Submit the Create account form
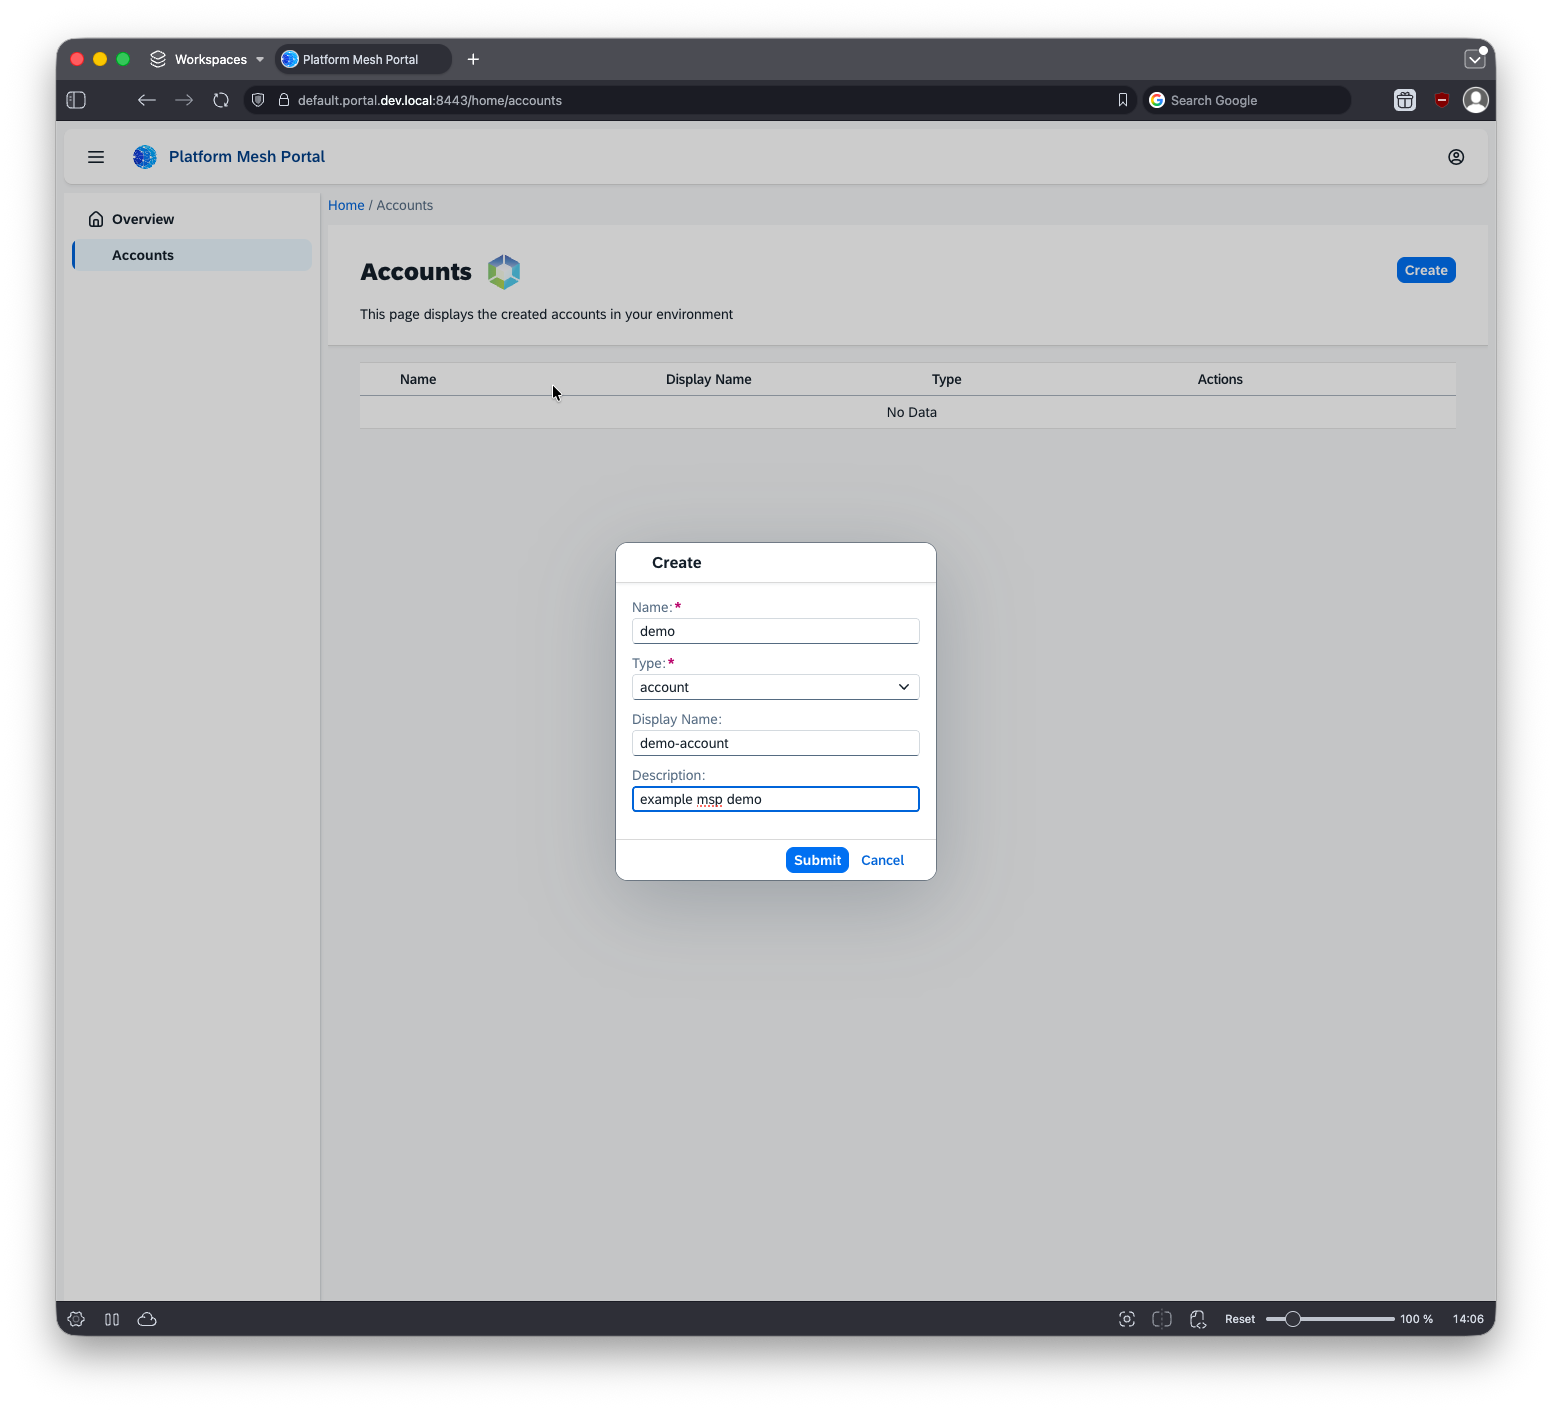1552x1410 pixels. 816,860
